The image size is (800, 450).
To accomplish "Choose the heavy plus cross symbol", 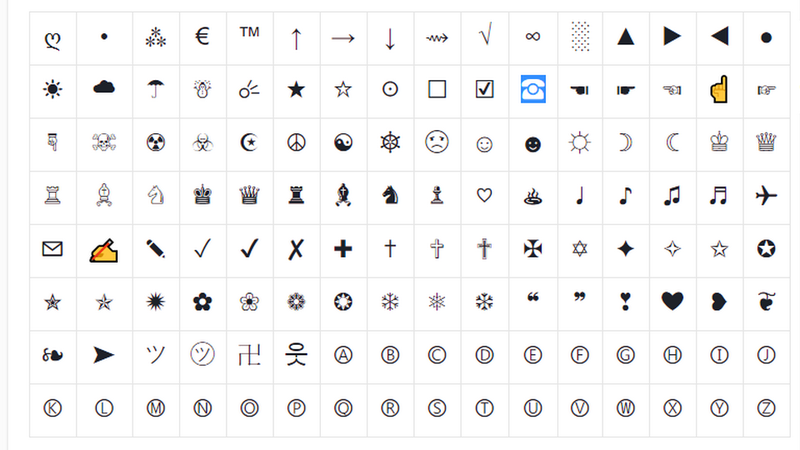I will click(x=343, y=249).
